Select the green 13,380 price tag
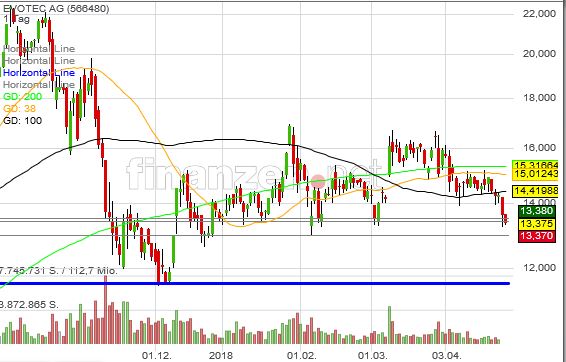The height and width of the screenshot is (362, 566). (x=537, y=211)
